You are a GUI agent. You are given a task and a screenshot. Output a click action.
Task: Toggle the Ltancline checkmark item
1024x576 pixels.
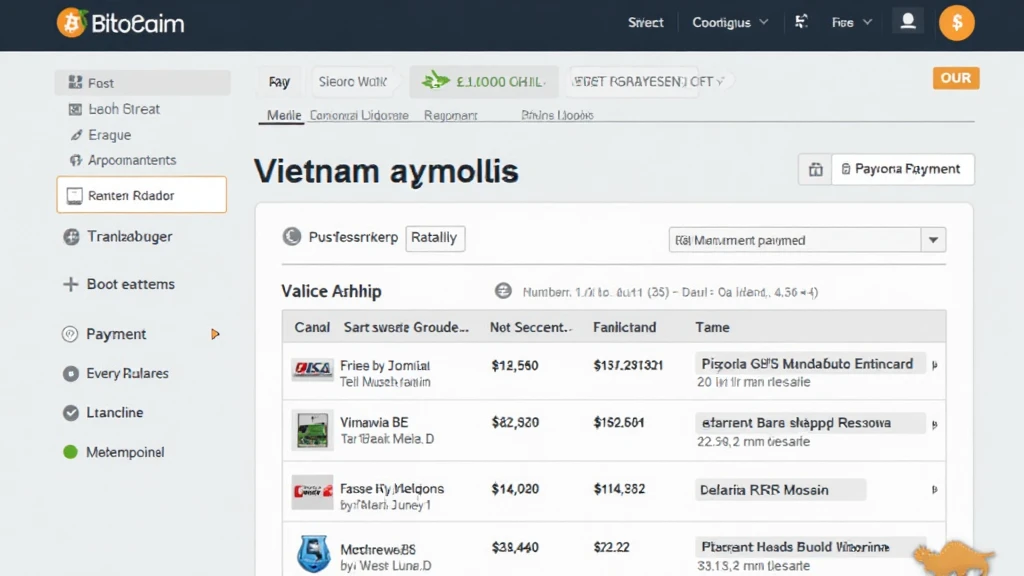(70, 413)
